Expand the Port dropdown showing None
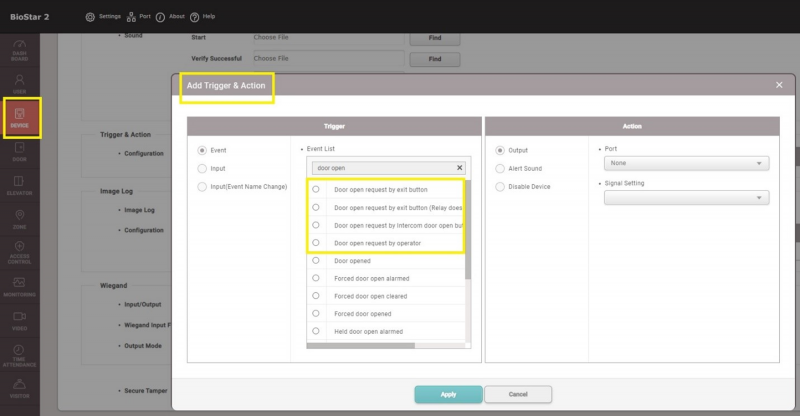The width and height of the screenshot is (800, 416). [x=686, y=163]
